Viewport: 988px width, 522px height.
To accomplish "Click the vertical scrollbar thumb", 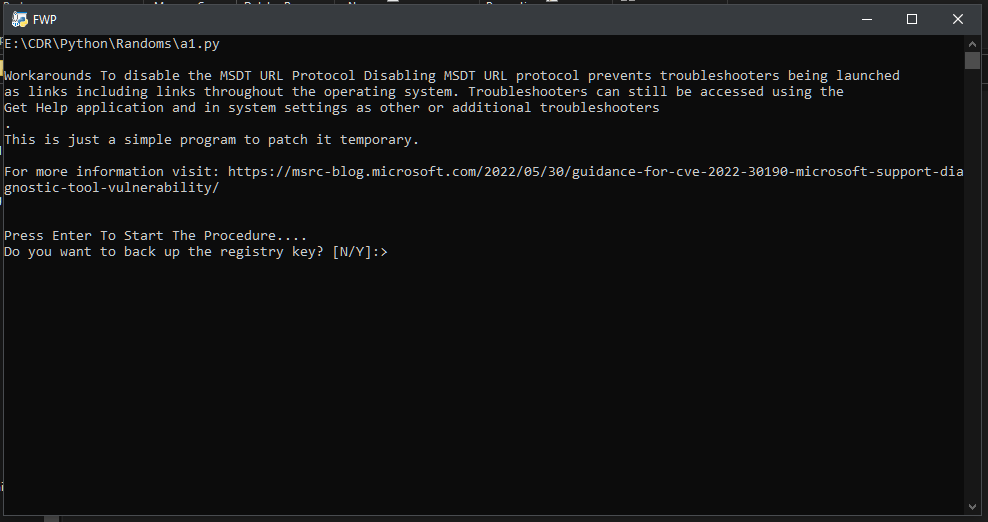I will (972, 61).
